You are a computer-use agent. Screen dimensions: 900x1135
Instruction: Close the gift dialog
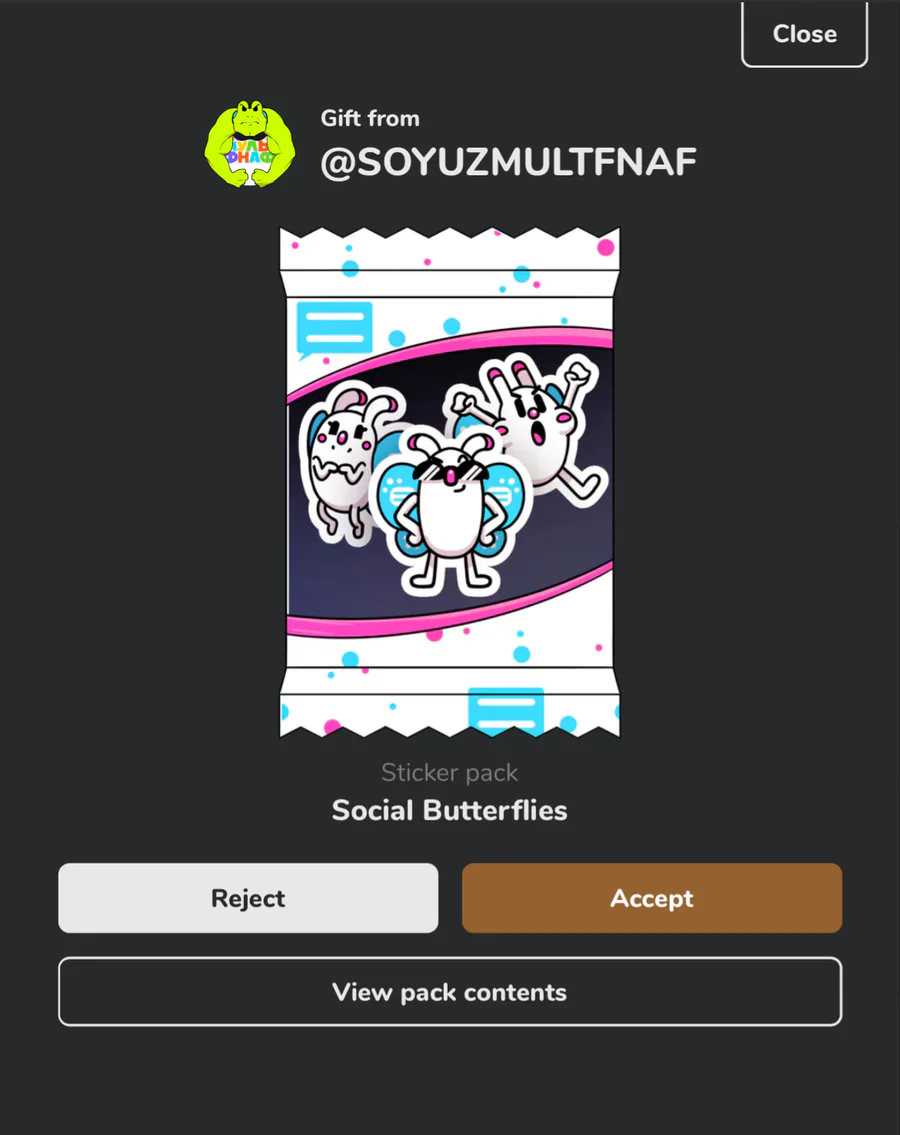(804, 34)
